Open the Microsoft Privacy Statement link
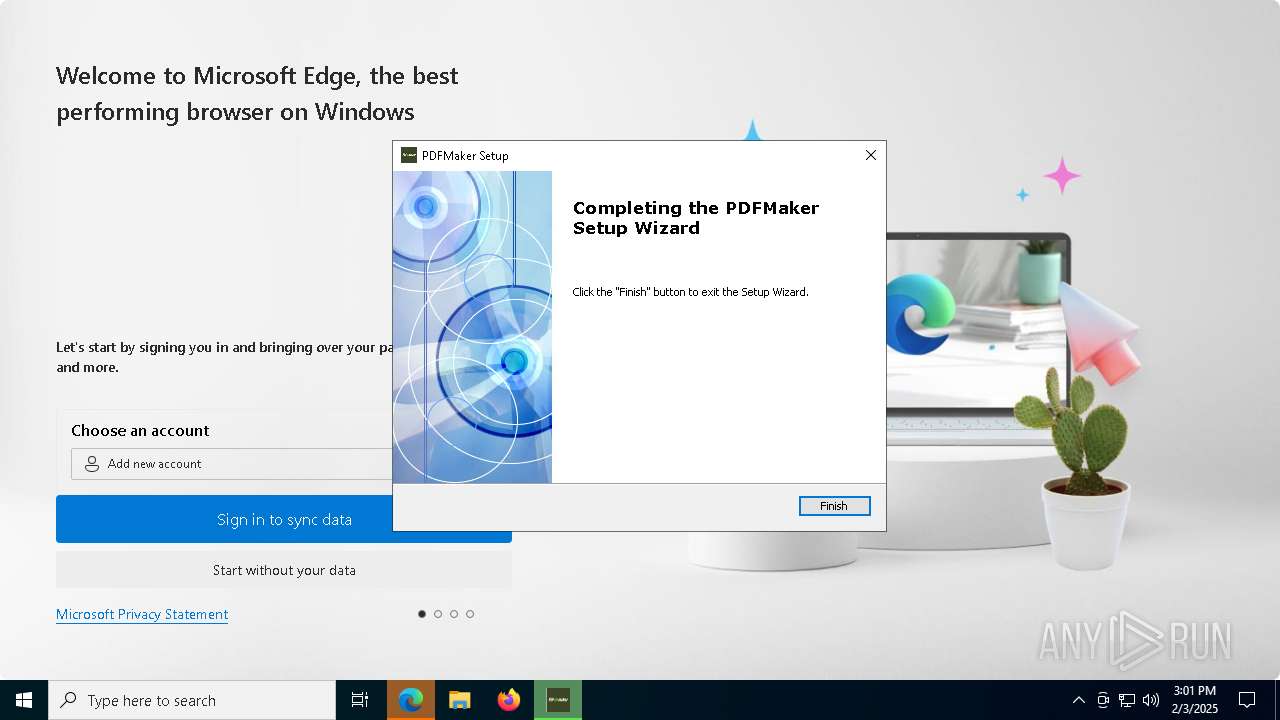Image resolution: width=1280 pixels, height=720 pixels. click(142, 614)
